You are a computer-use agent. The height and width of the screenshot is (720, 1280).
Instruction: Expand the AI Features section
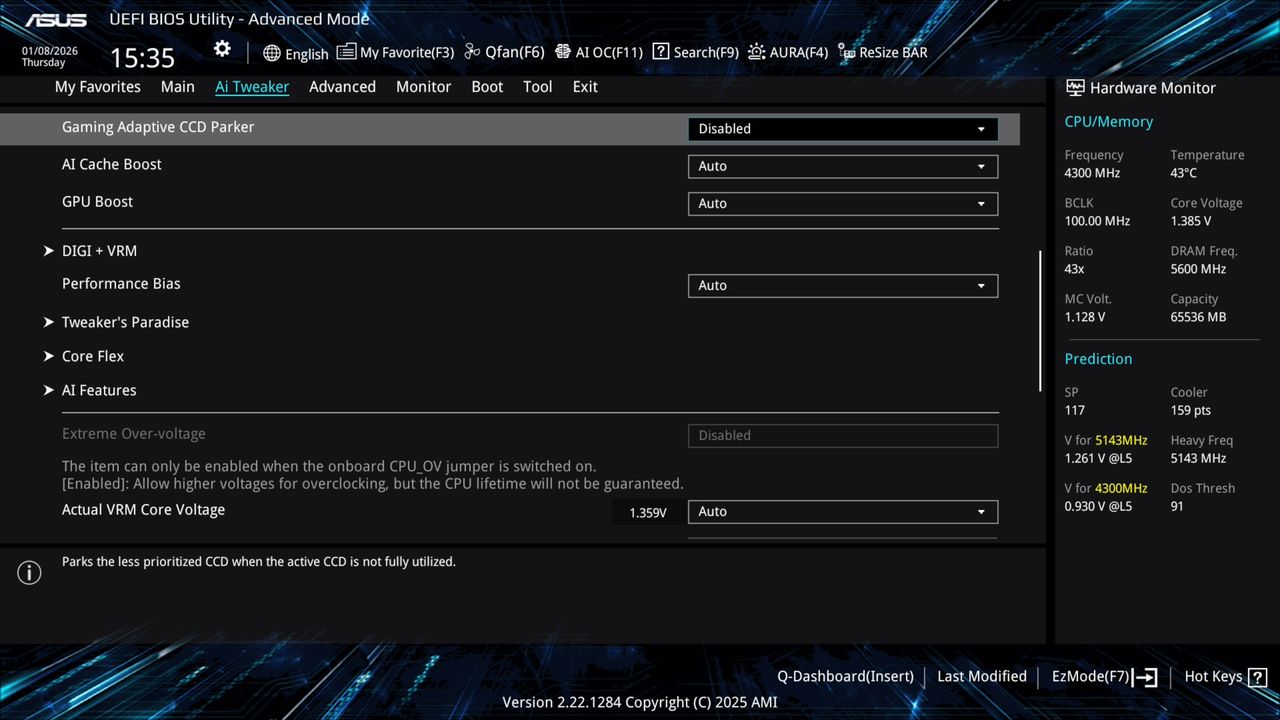[x=99, y=390]
